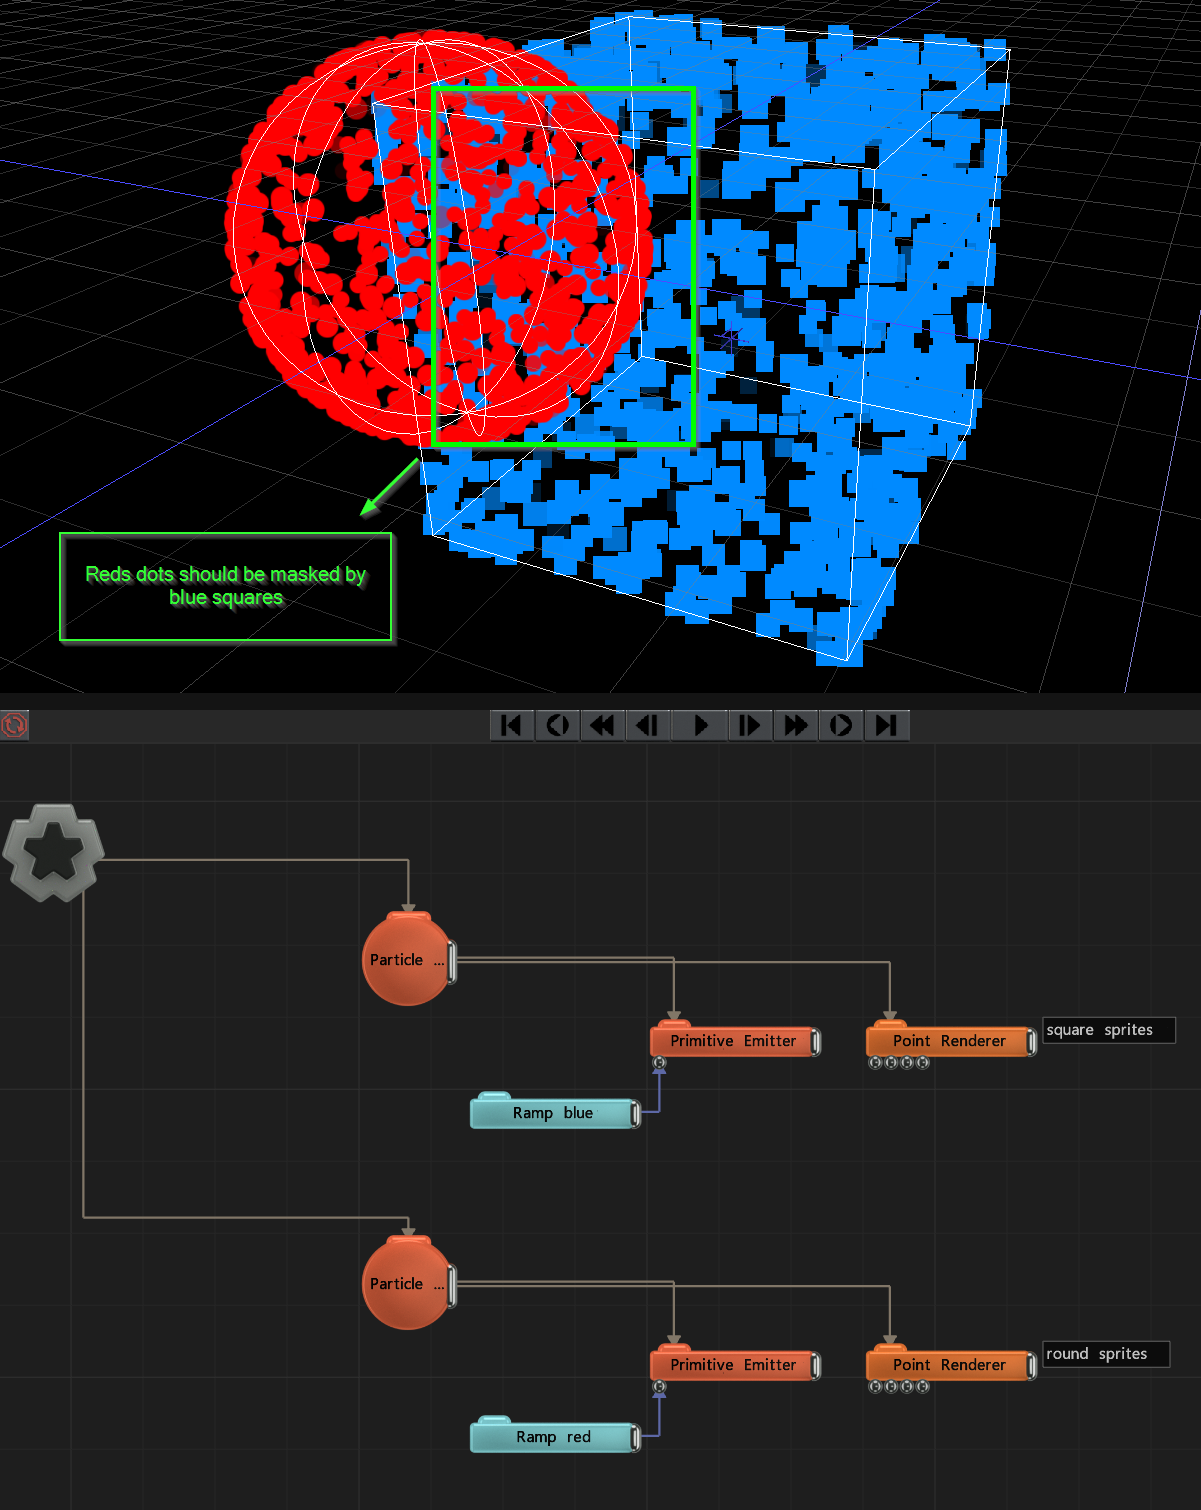Image resolution: width=1201 pixels, height=1510 pixels.
Task: Select the upper Particle root node
Action: point(406,959)
